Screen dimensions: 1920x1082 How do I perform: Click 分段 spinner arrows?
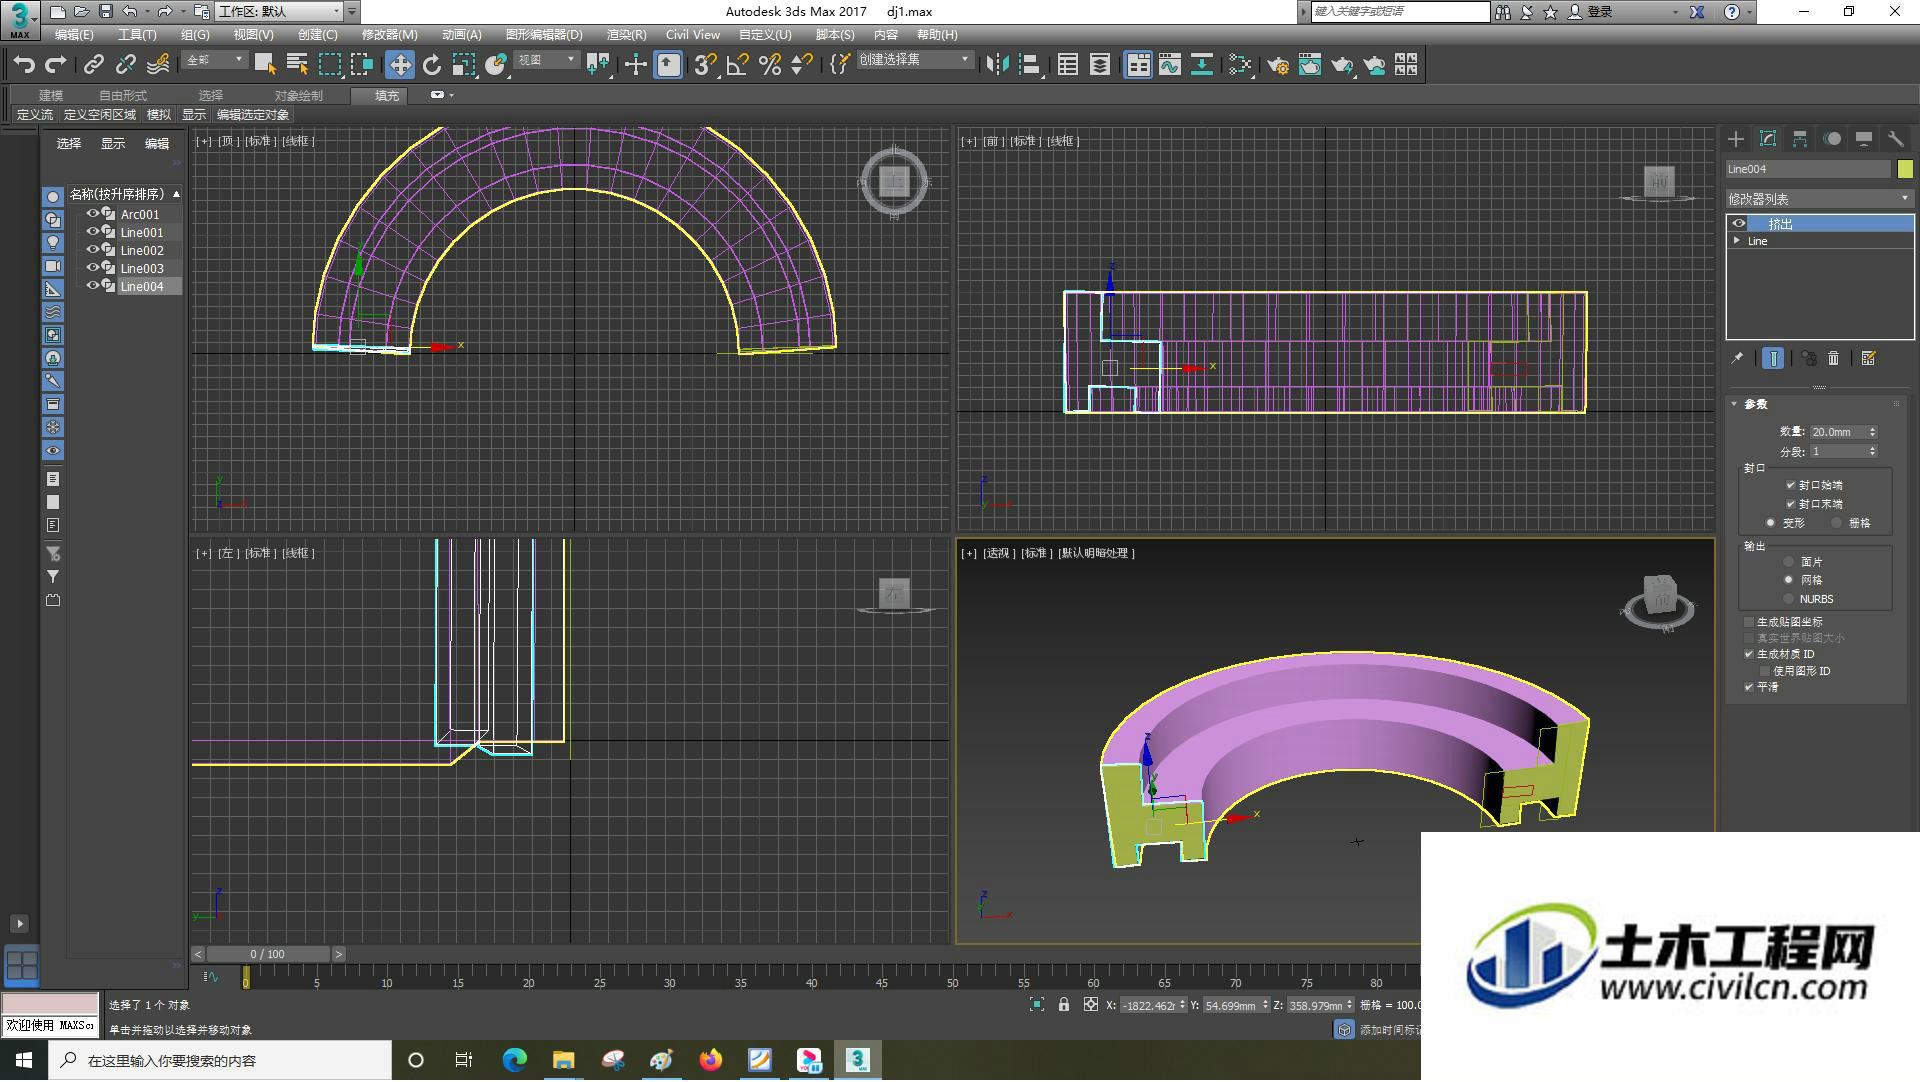(x=1872, y=452)
